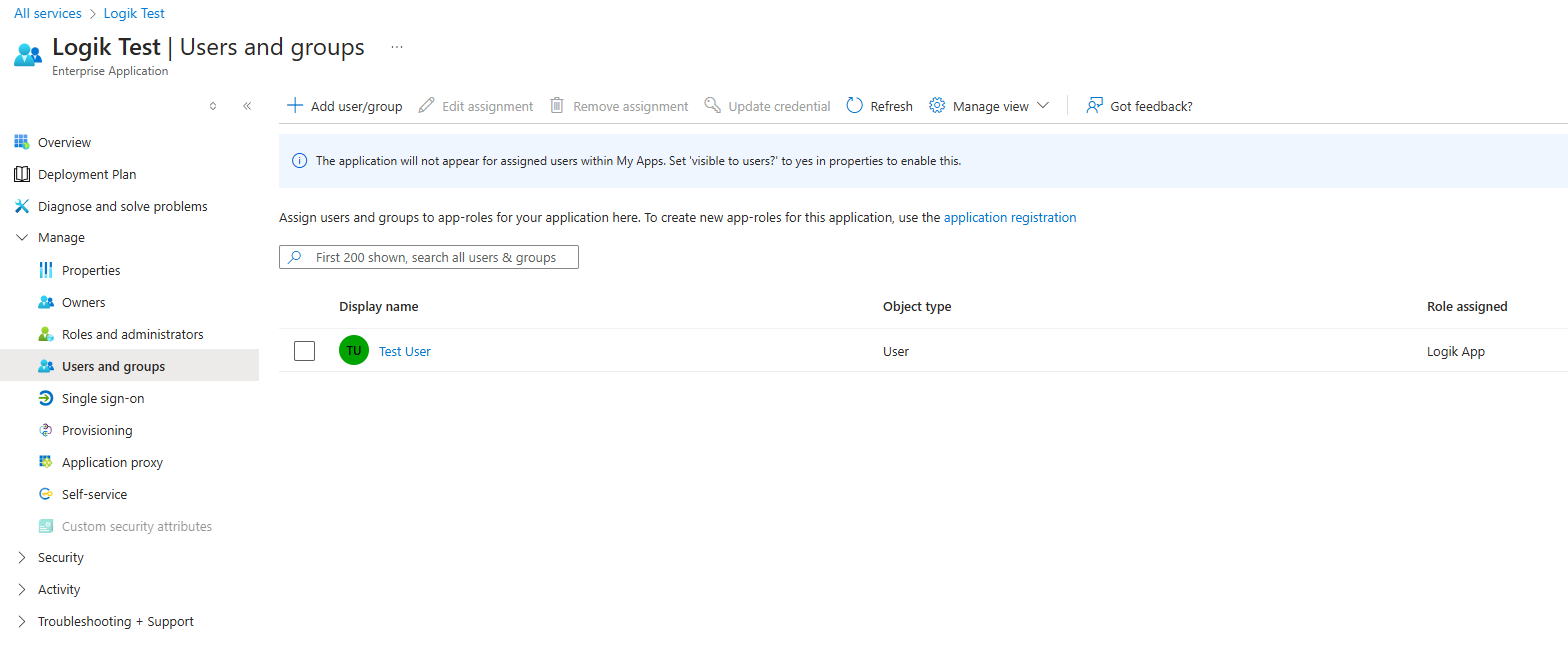Click the Add user/group button
Viewport: 1568px width, 661px height.
345,105
